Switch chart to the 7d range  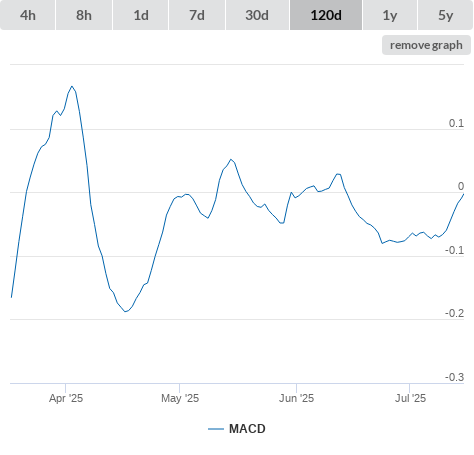197,15
